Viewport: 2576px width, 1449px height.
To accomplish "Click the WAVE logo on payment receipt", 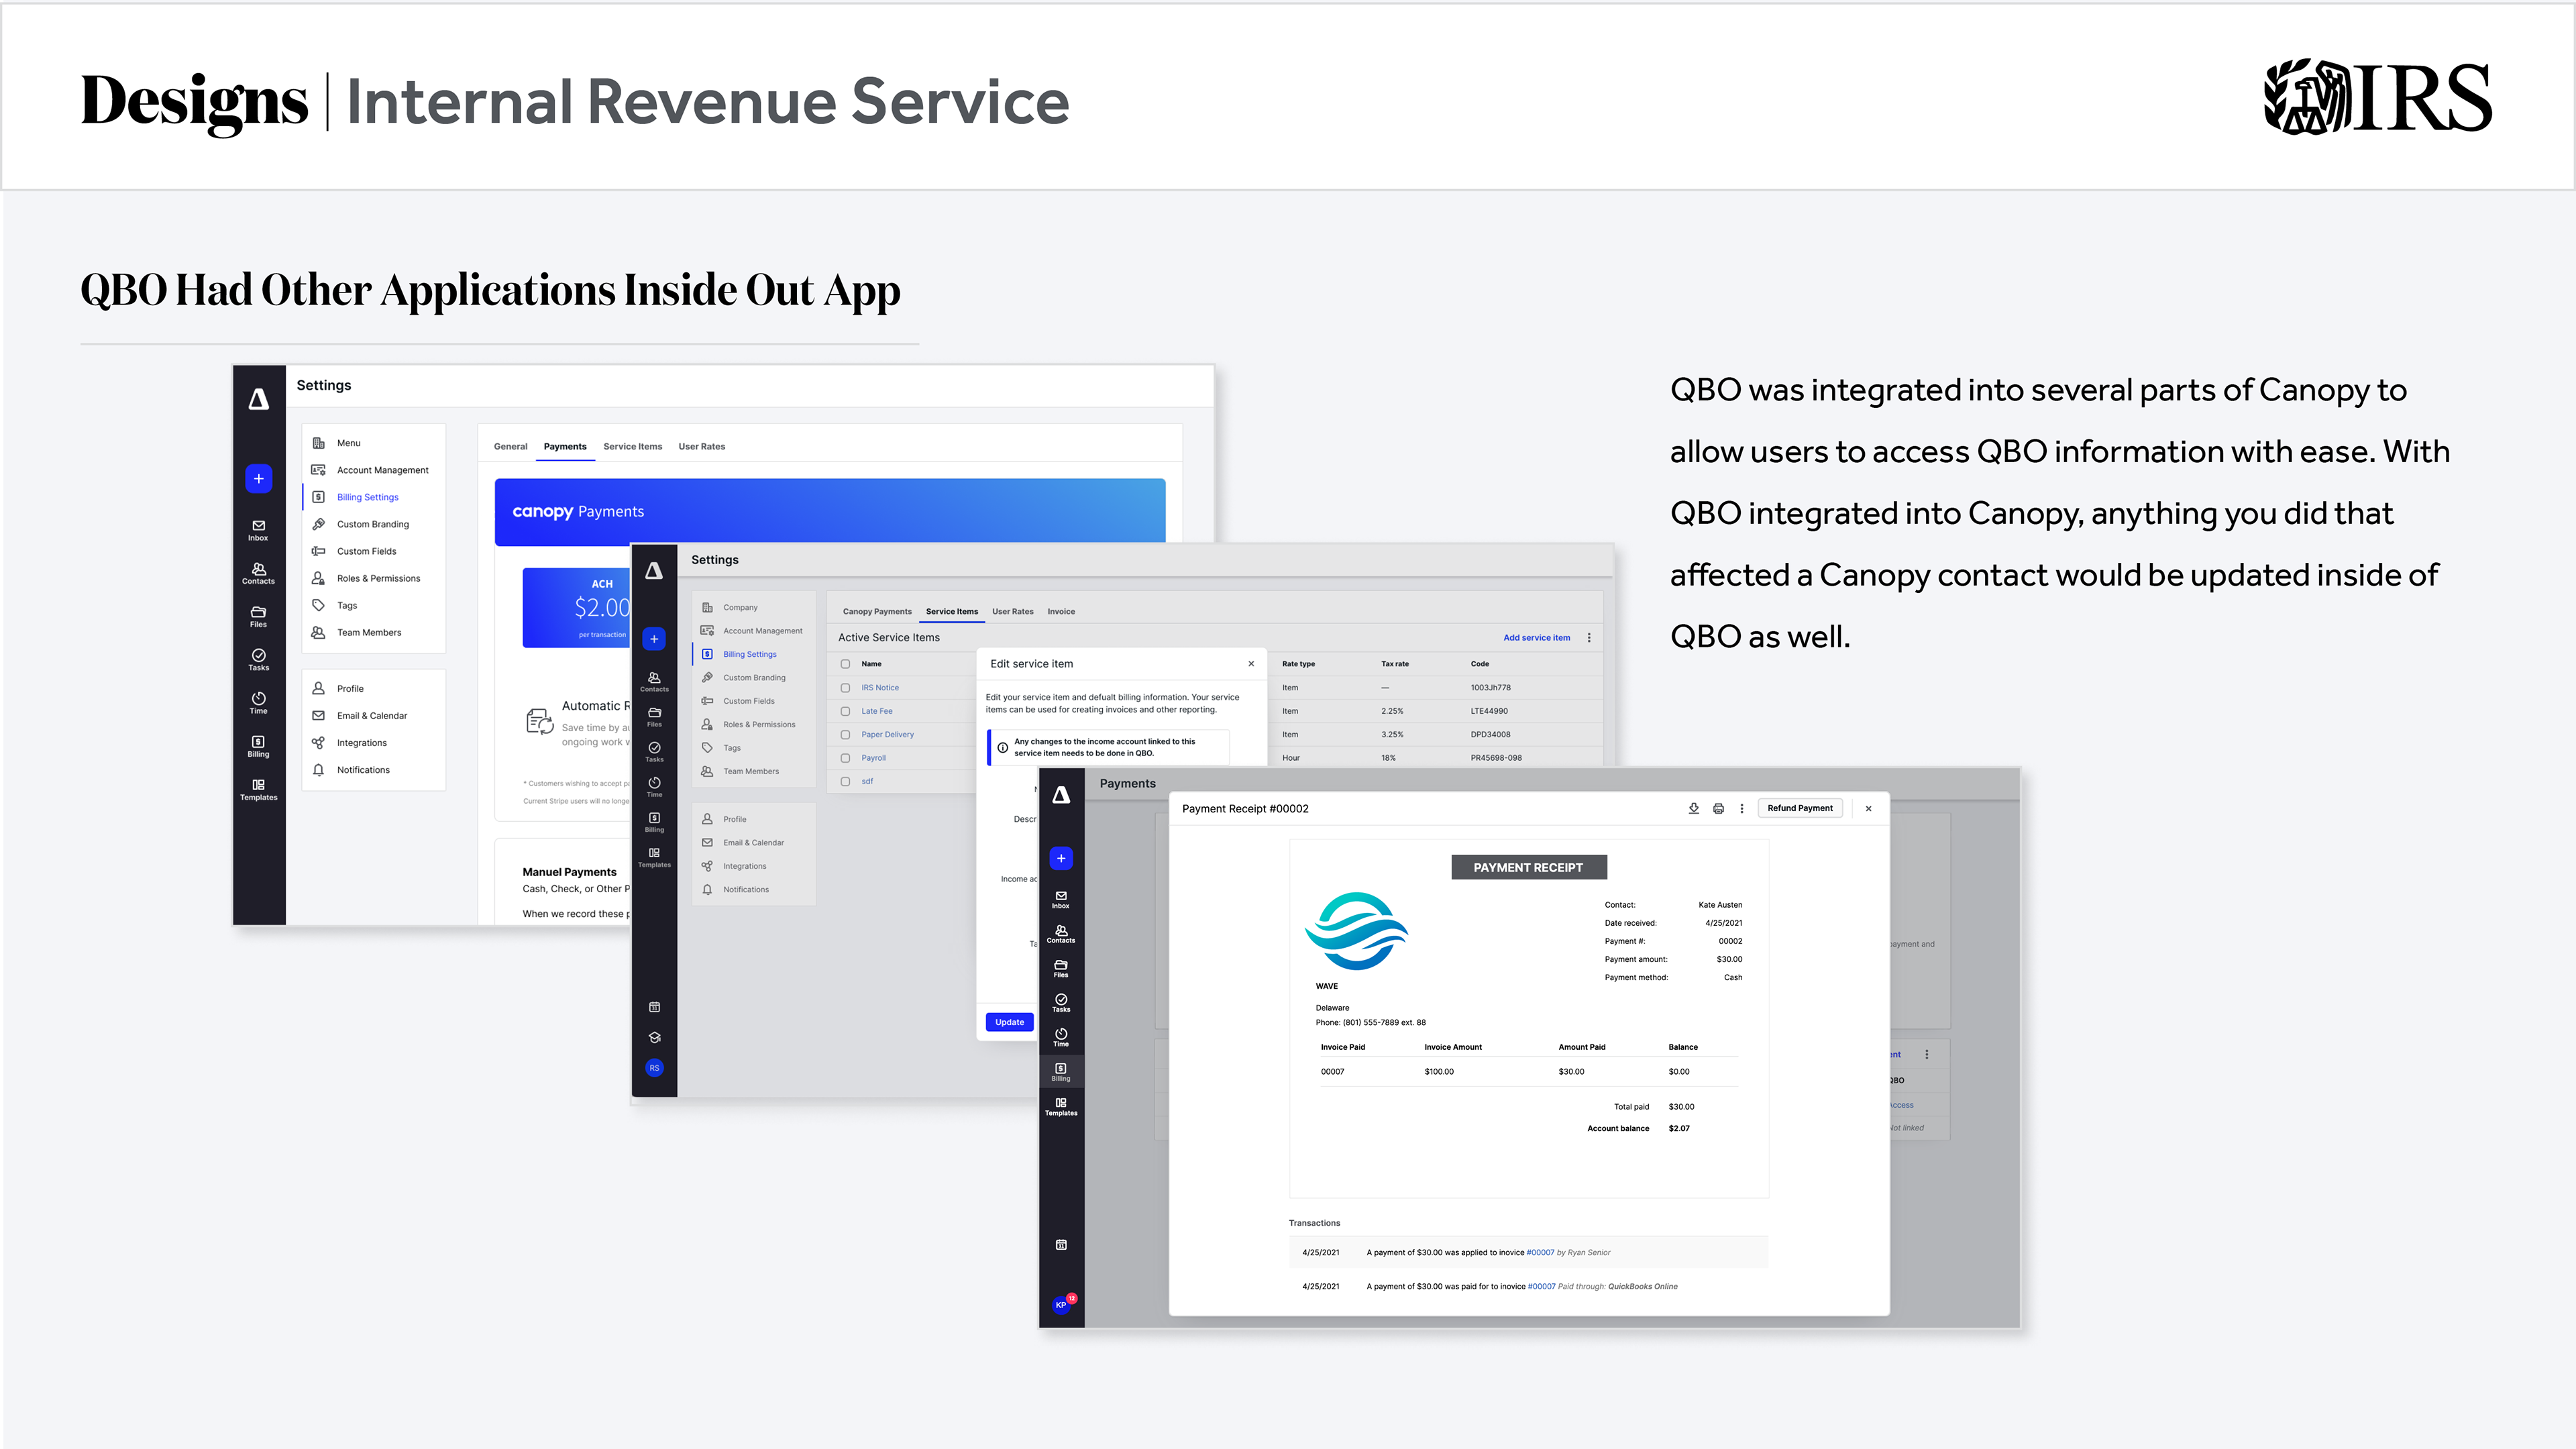I will (x=1356, y=931).
